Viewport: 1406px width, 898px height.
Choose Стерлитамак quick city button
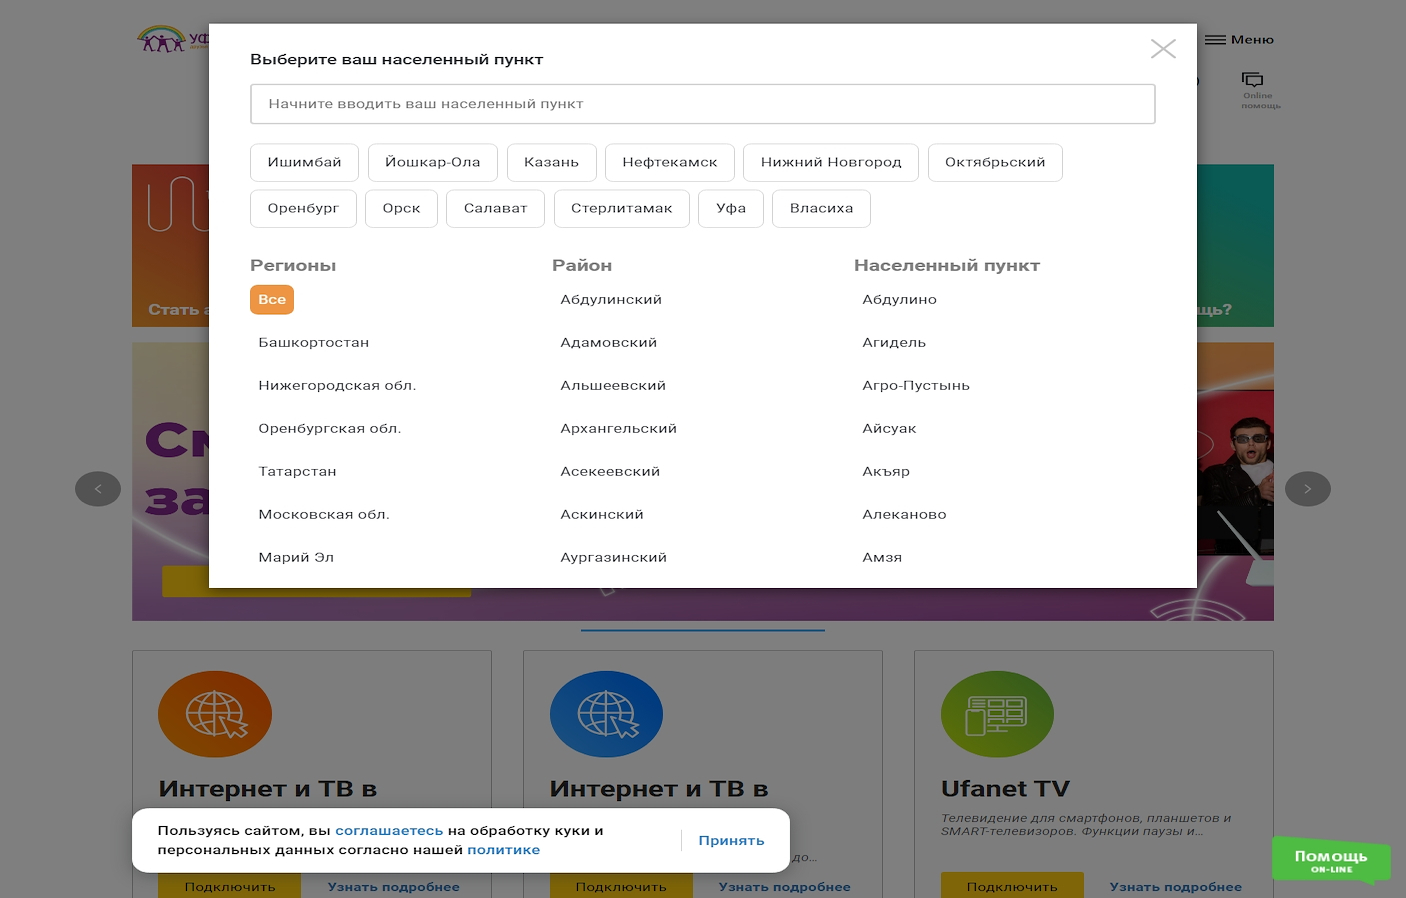[622, 208]
